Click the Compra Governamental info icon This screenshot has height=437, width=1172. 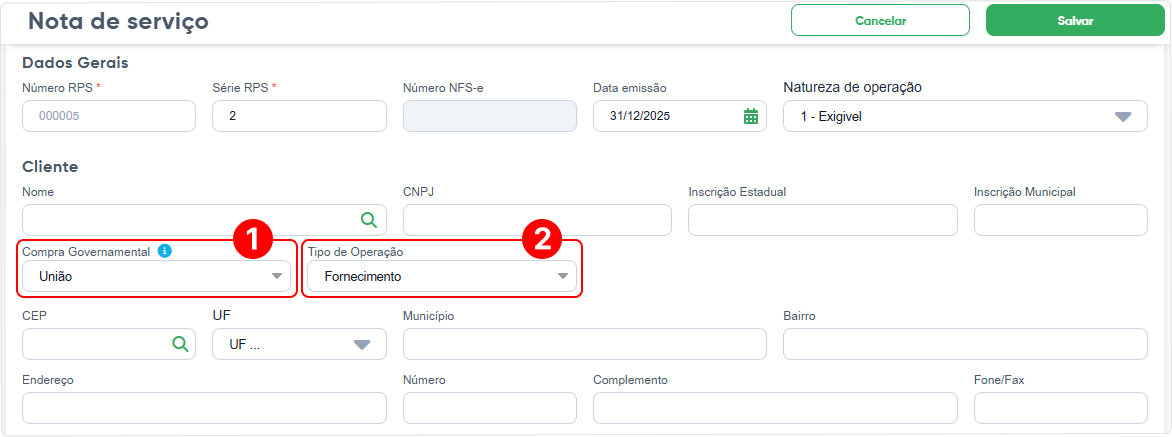[x=165, y=251]
